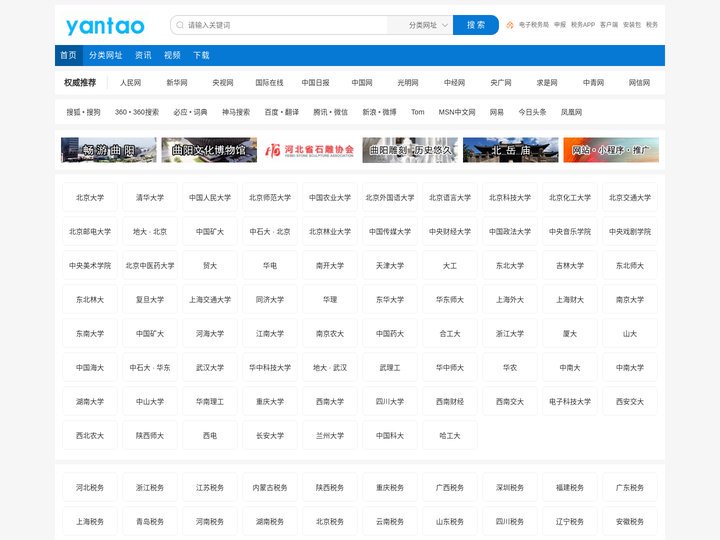The image size is (720, 540).
Task: Select the 中南大学 tile
Action: 630,367
